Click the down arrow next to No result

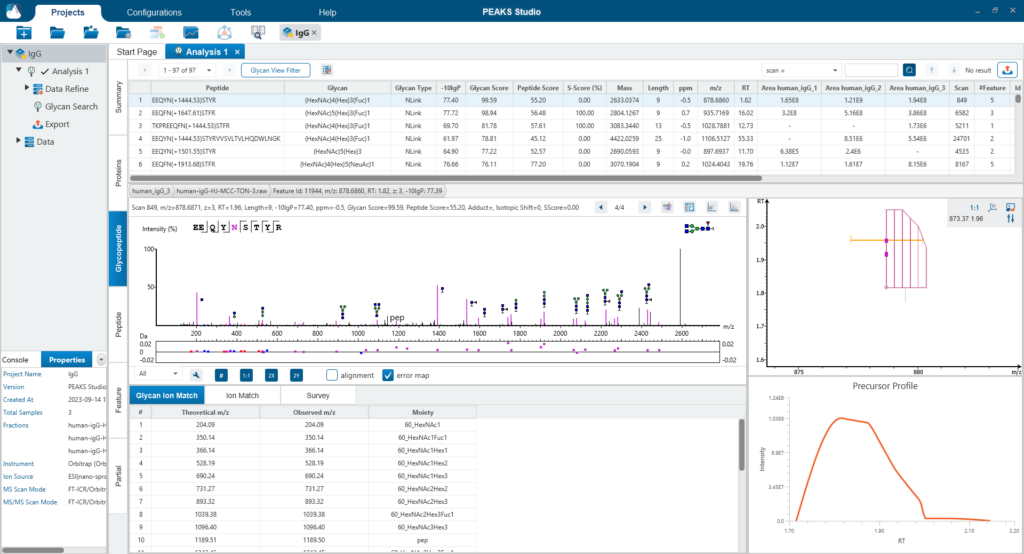point(953,70)
